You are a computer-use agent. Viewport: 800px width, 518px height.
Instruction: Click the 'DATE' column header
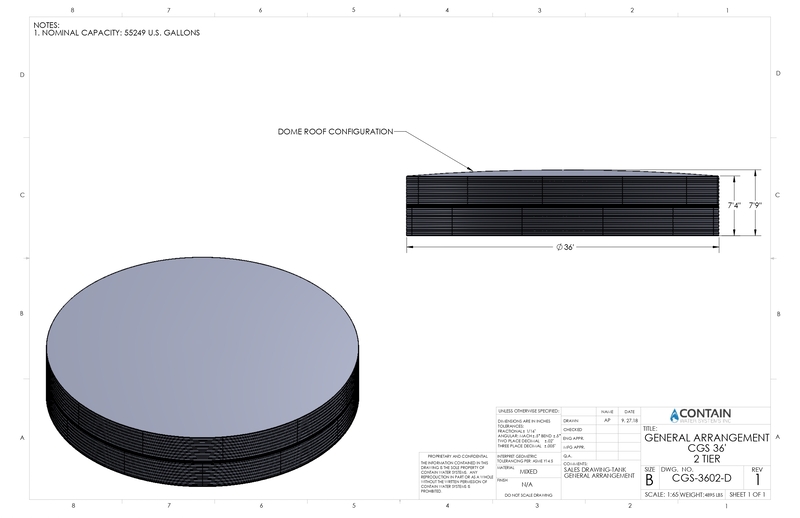629,411
